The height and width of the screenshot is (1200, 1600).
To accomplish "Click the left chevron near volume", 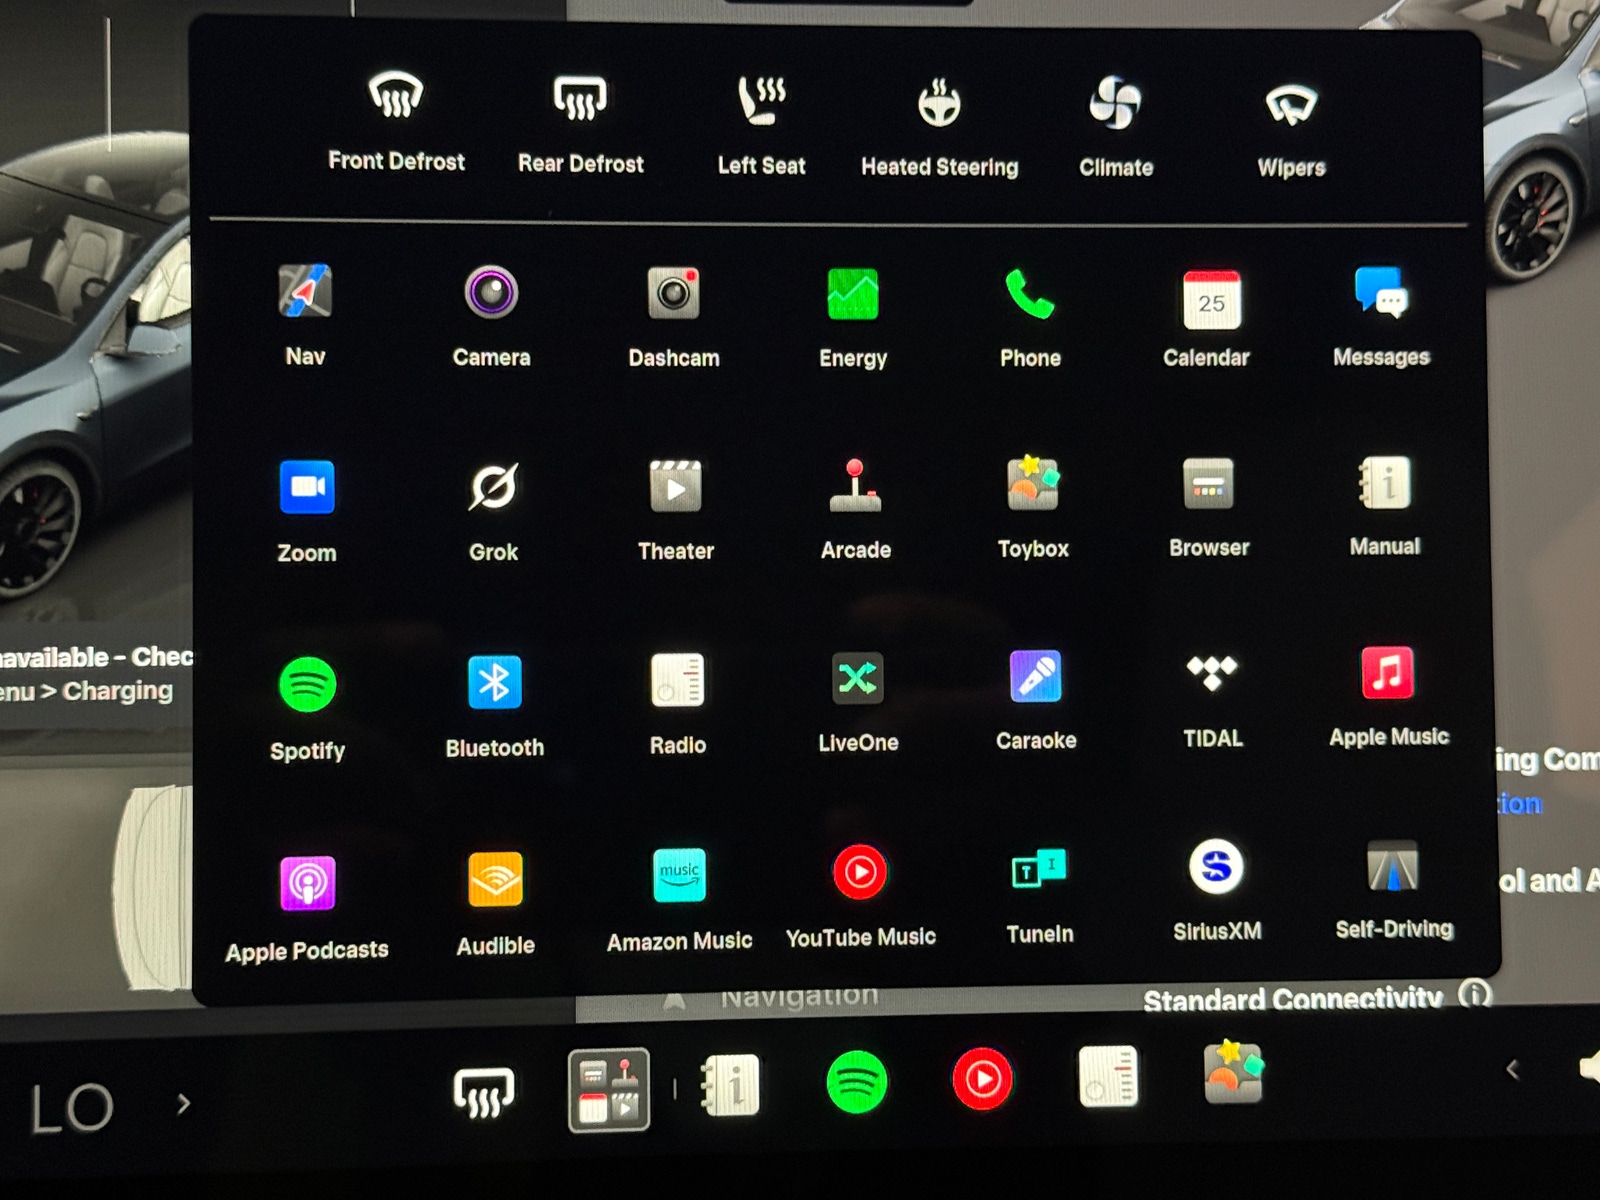I will tap(1513, 1070).
